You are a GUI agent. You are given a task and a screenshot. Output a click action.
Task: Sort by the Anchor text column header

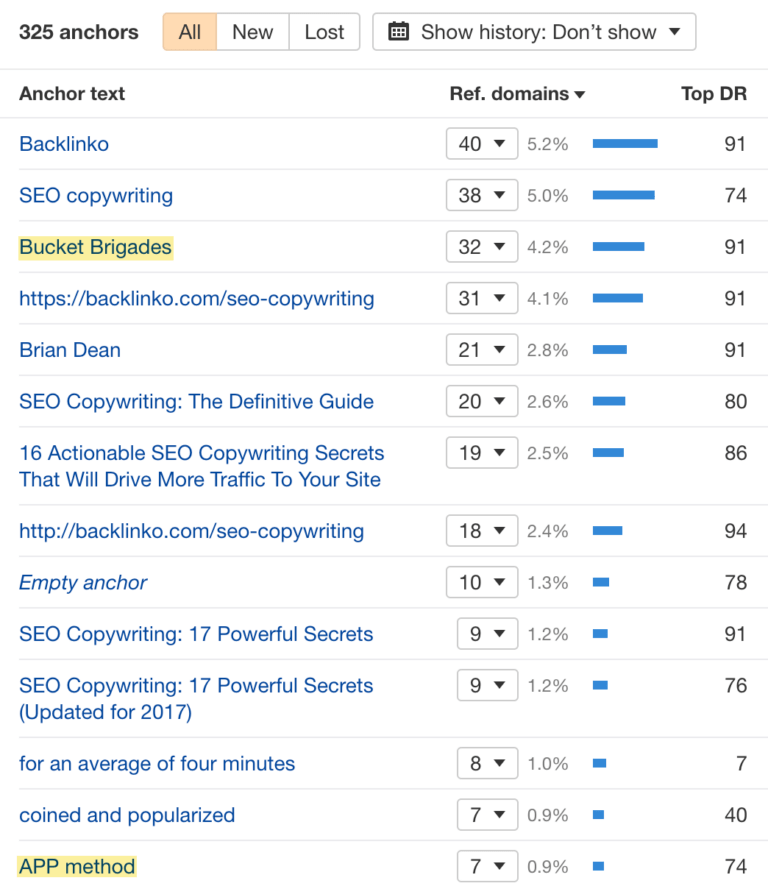[x=71, y=94]
